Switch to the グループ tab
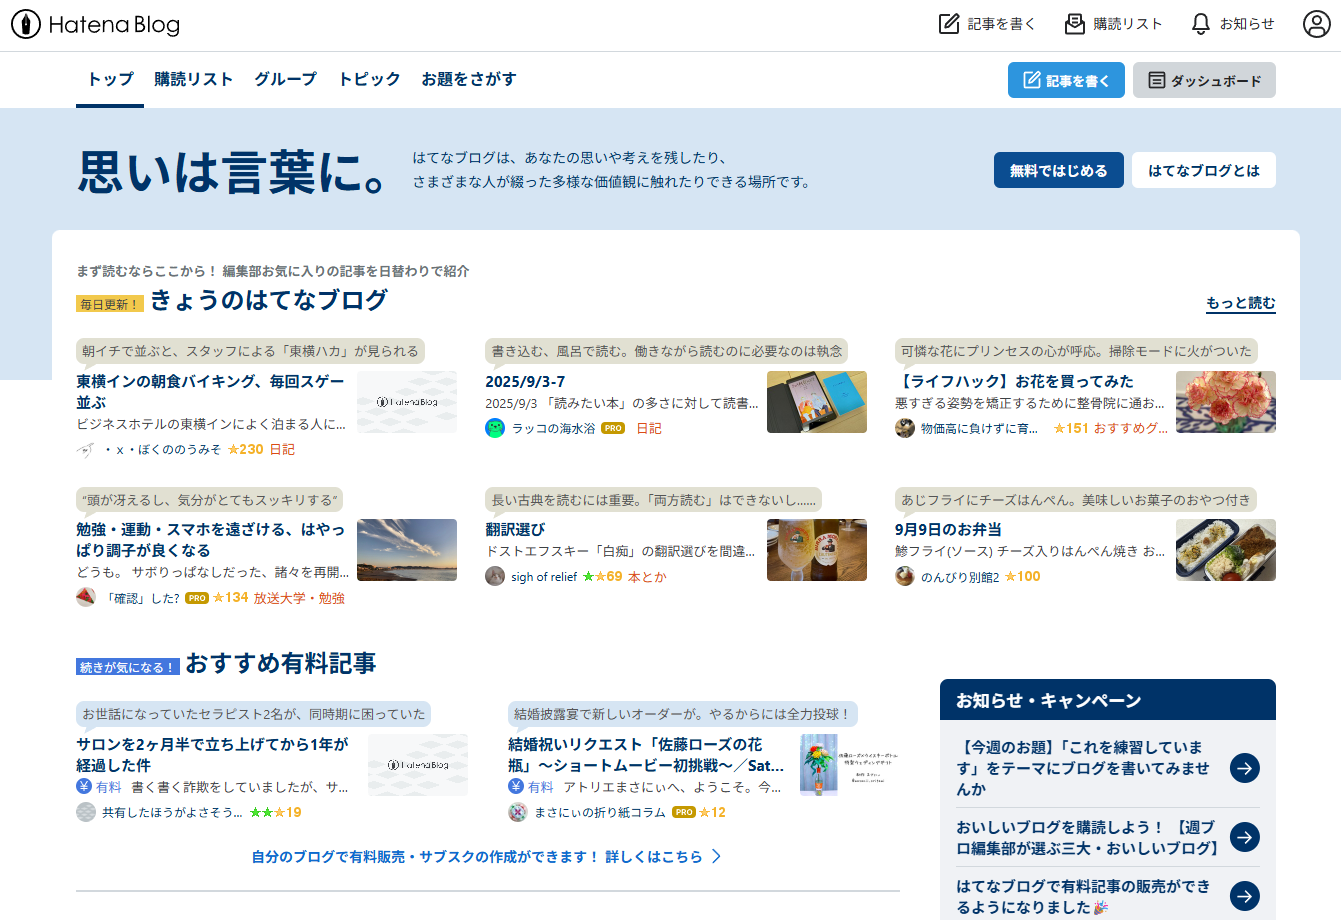The width and height of the screenshot is (1341, 920). tap(285, 79)
